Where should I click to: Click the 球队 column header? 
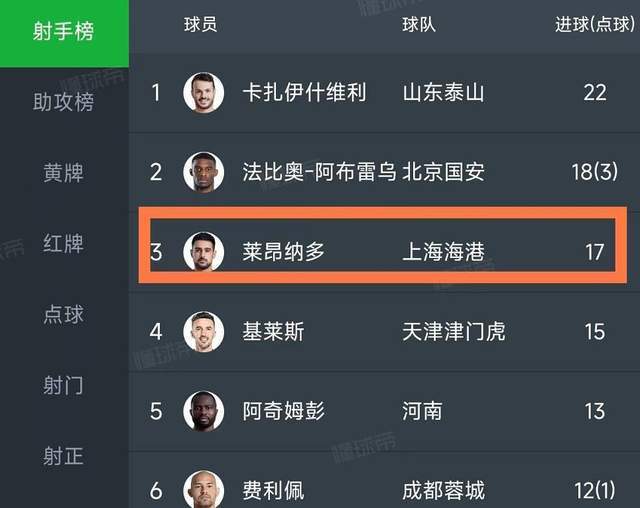pos(419,25)
